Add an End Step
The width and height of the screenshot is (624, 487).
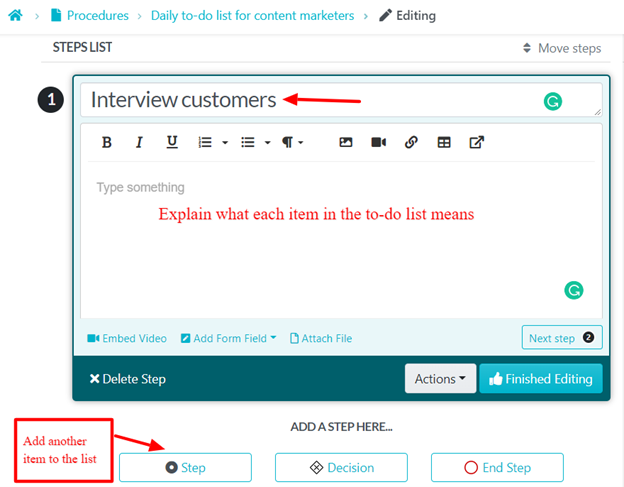pos(497,468)
